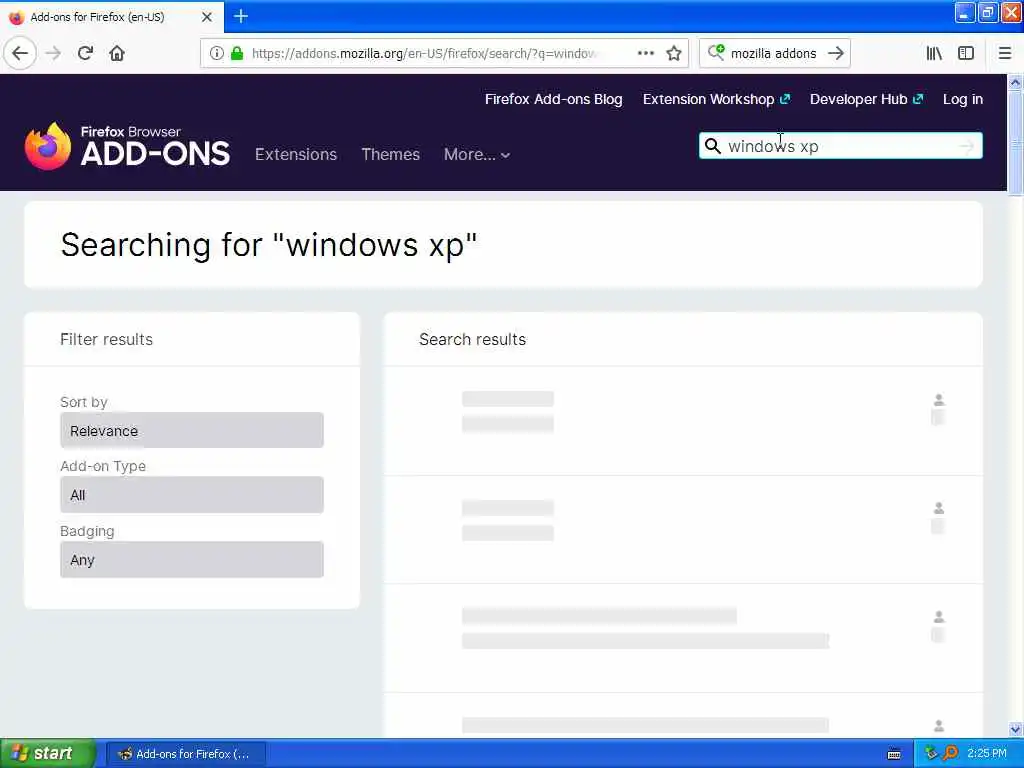Click the add-ons search field 'windows xp'
This screenshot has height=768, width=1024.
pyautogui.click(x=839, y=146)
